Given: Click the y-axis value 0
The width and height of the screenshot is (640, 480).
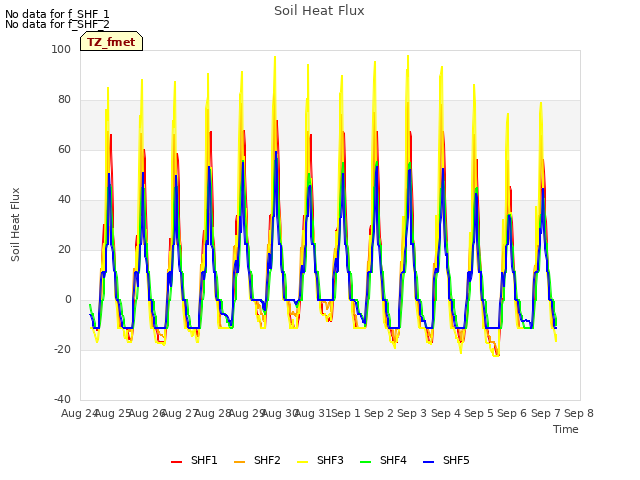Looking at the screenshot, I should [68, 300].
